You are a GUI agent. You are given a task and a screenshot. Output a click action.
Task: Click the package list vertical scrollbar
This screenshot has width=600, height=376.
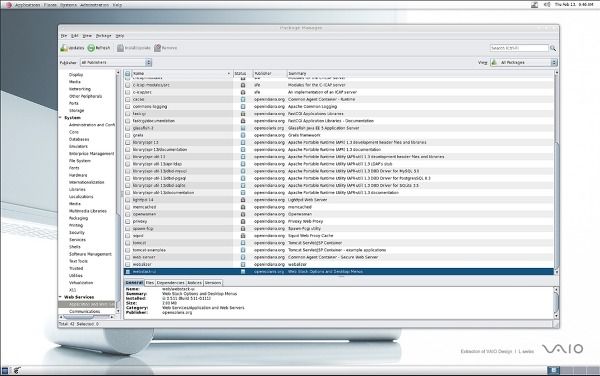pyautogui.click(x=556, y=172)
